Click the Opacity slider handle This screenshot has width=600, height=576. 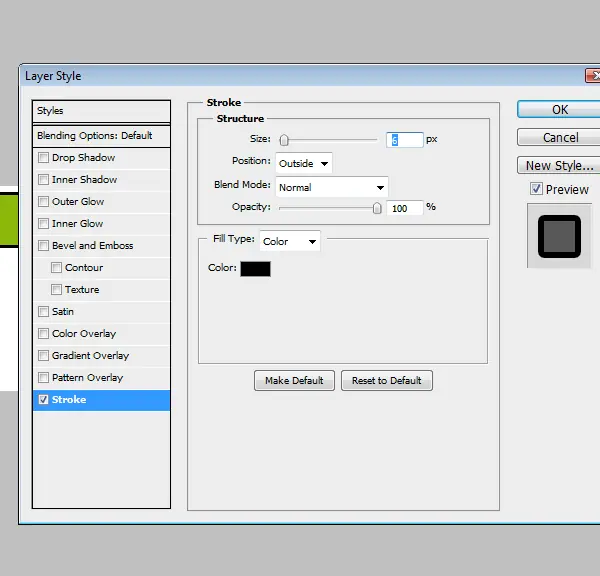pos(377,208)
